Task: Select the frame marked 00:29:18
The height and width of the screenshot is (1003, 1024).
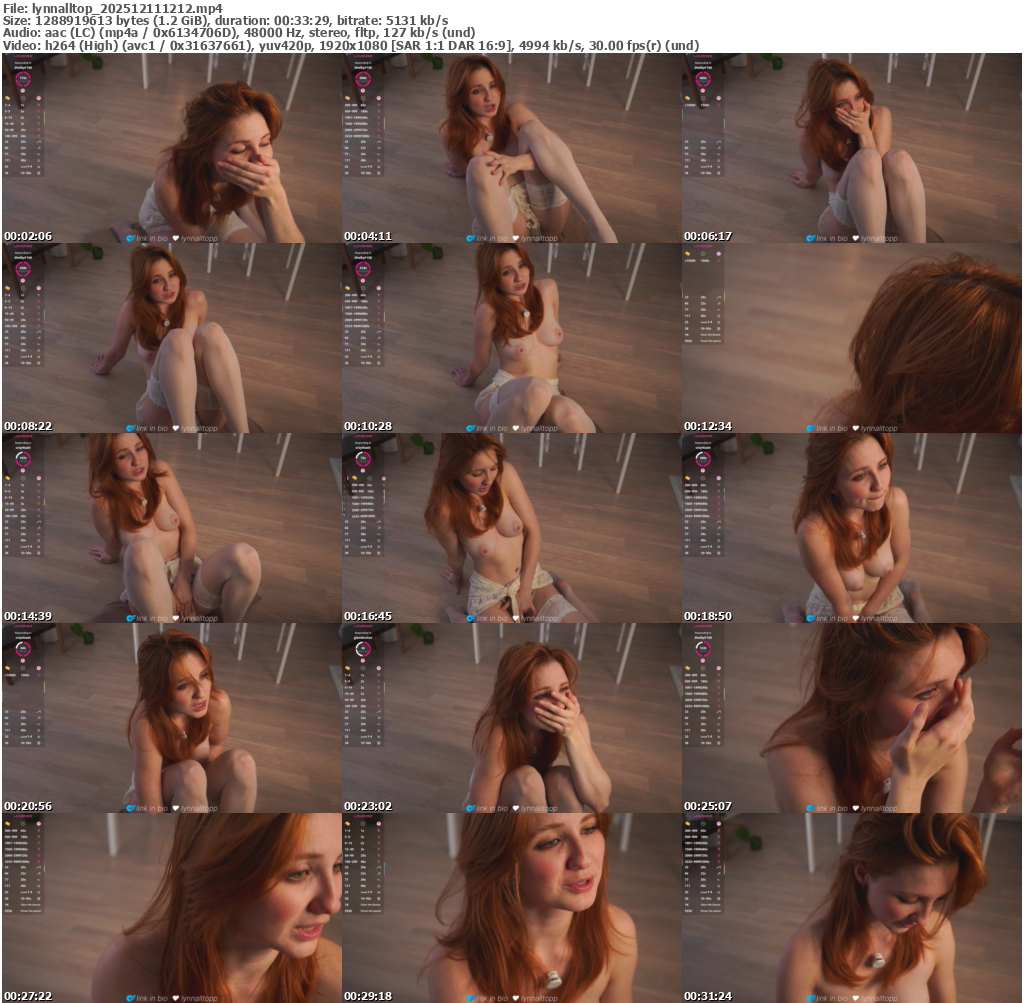Action: coord(511,908)
